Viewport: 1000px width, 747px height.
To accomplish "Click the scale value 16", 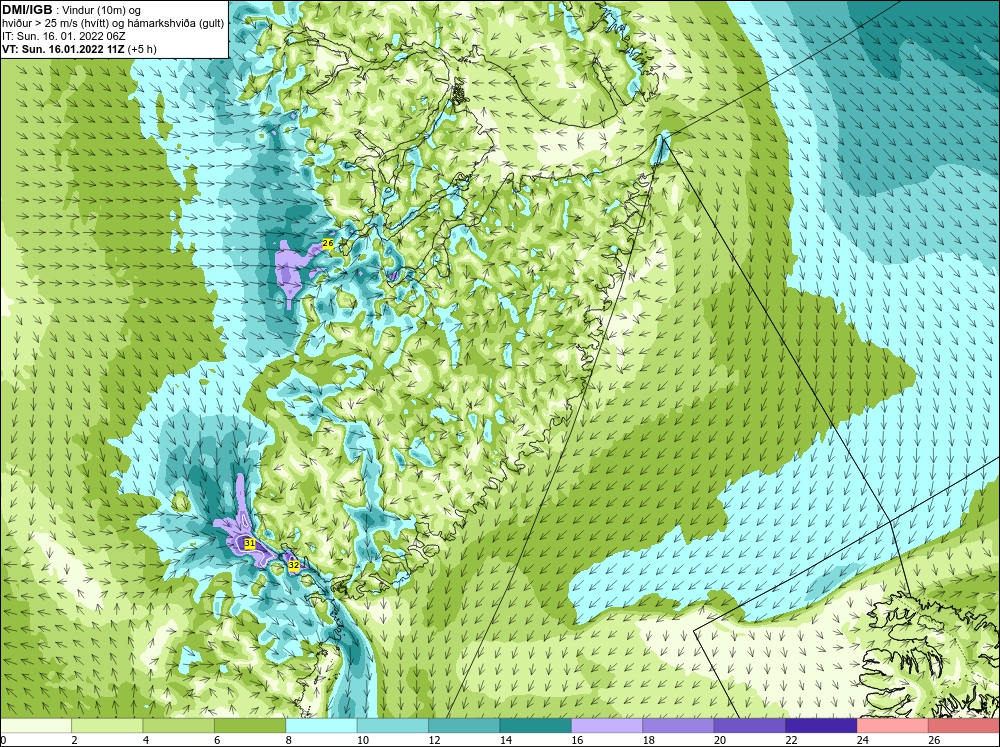I will pyautogui.click(x=577, y=740).
